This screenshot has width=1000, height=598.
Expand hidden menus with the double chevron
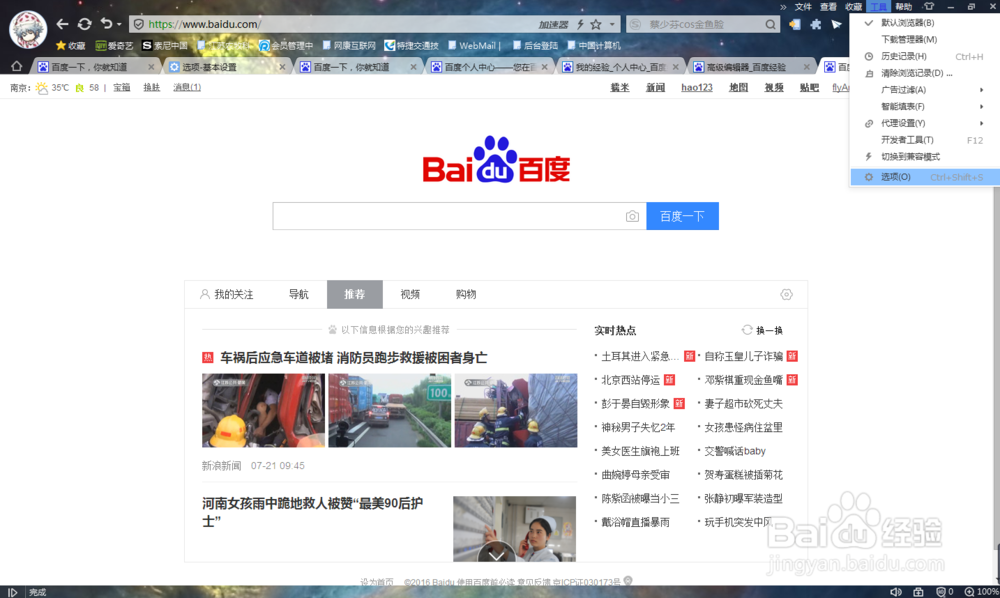[x=783, y=6]
